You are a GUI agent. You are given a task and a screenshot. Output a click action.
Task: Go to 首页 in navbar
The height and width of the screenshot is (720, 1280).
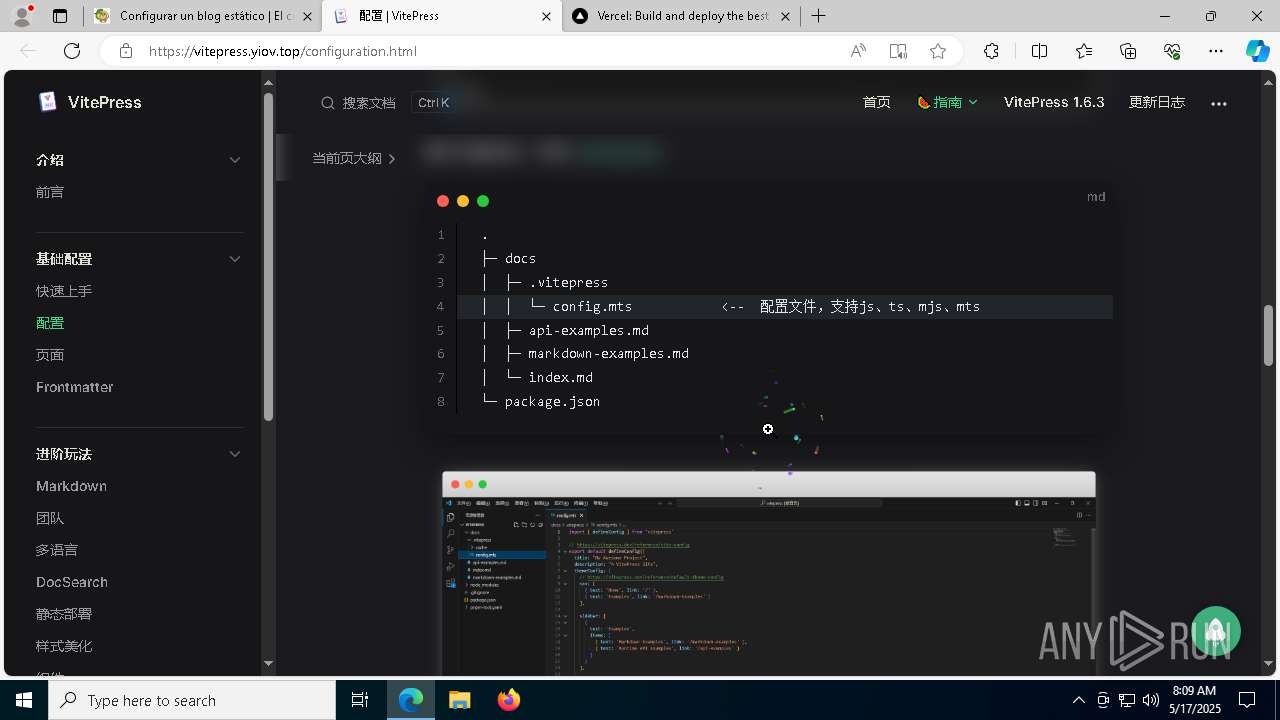[x=876, y=102]
